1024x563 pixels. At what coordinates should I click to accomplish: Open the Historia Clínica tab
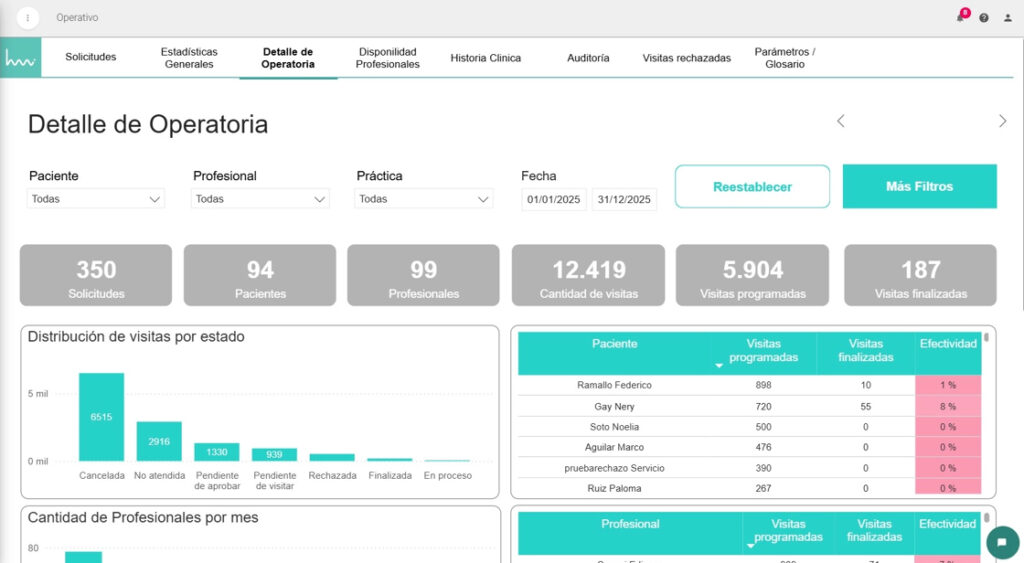(485, 58)
